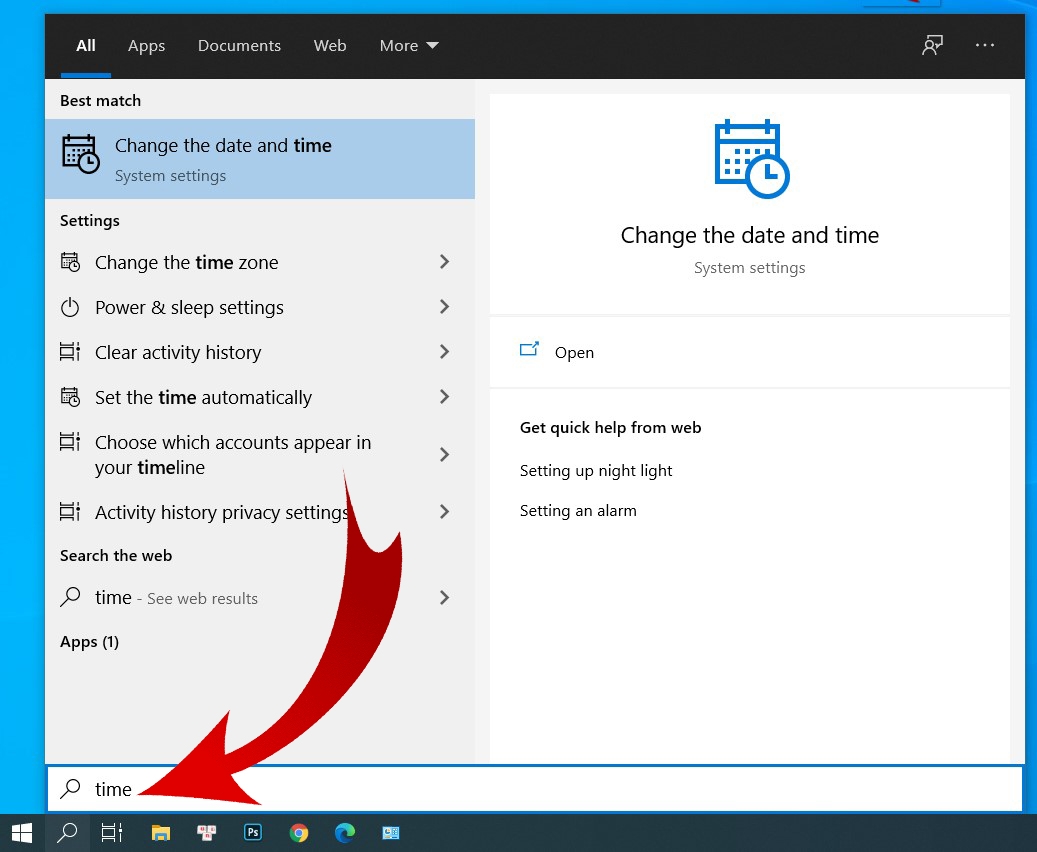This screenshot has width=1037, height=852.
Task: Open Task View from the taskbar
Action: point(112,833)
